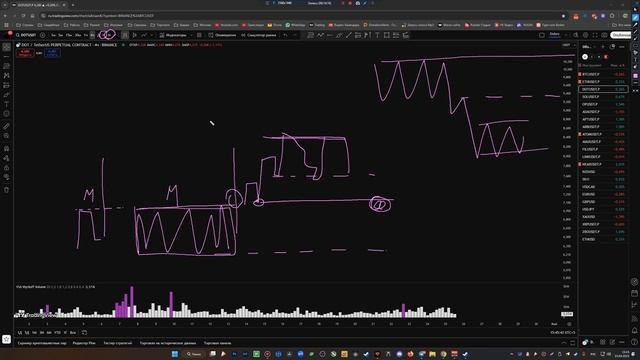This screenshot has height=360, width=640.
Task: Select the zoom-in tool in left toolbar
Action: tap(7, 136)
